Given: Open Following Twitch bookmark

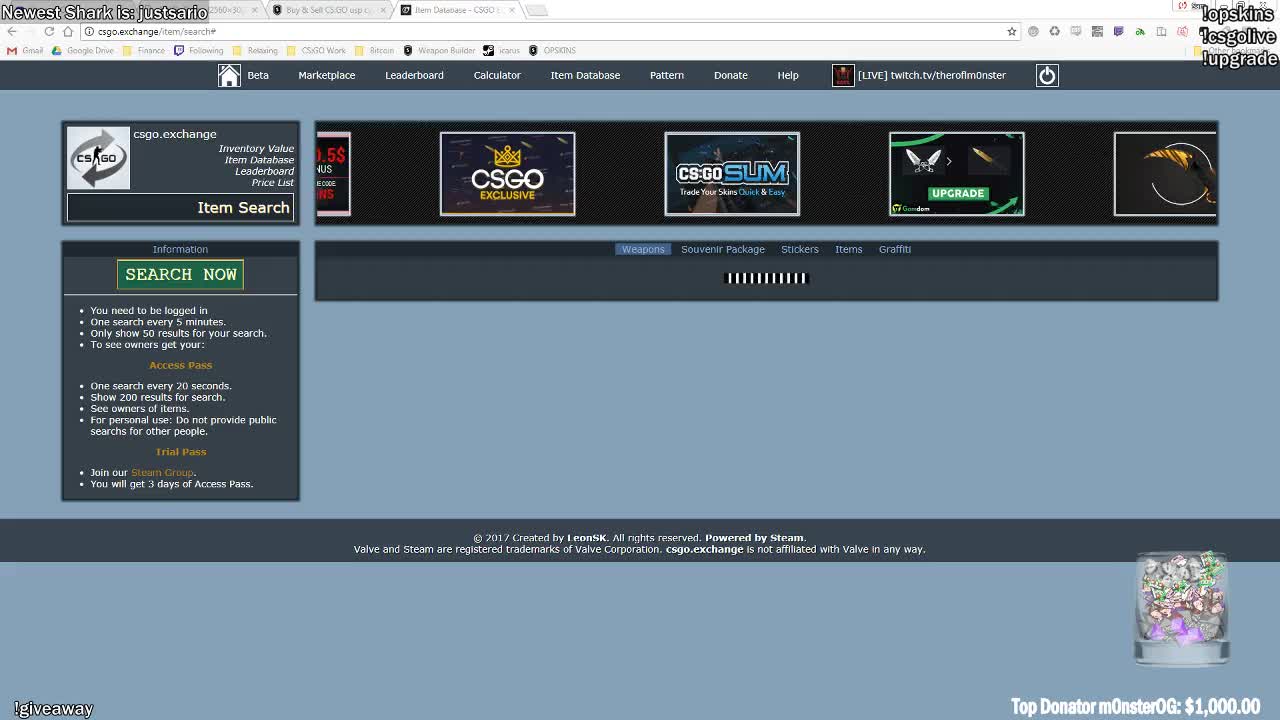Looking at the screenshot, I should pos(199,50).
